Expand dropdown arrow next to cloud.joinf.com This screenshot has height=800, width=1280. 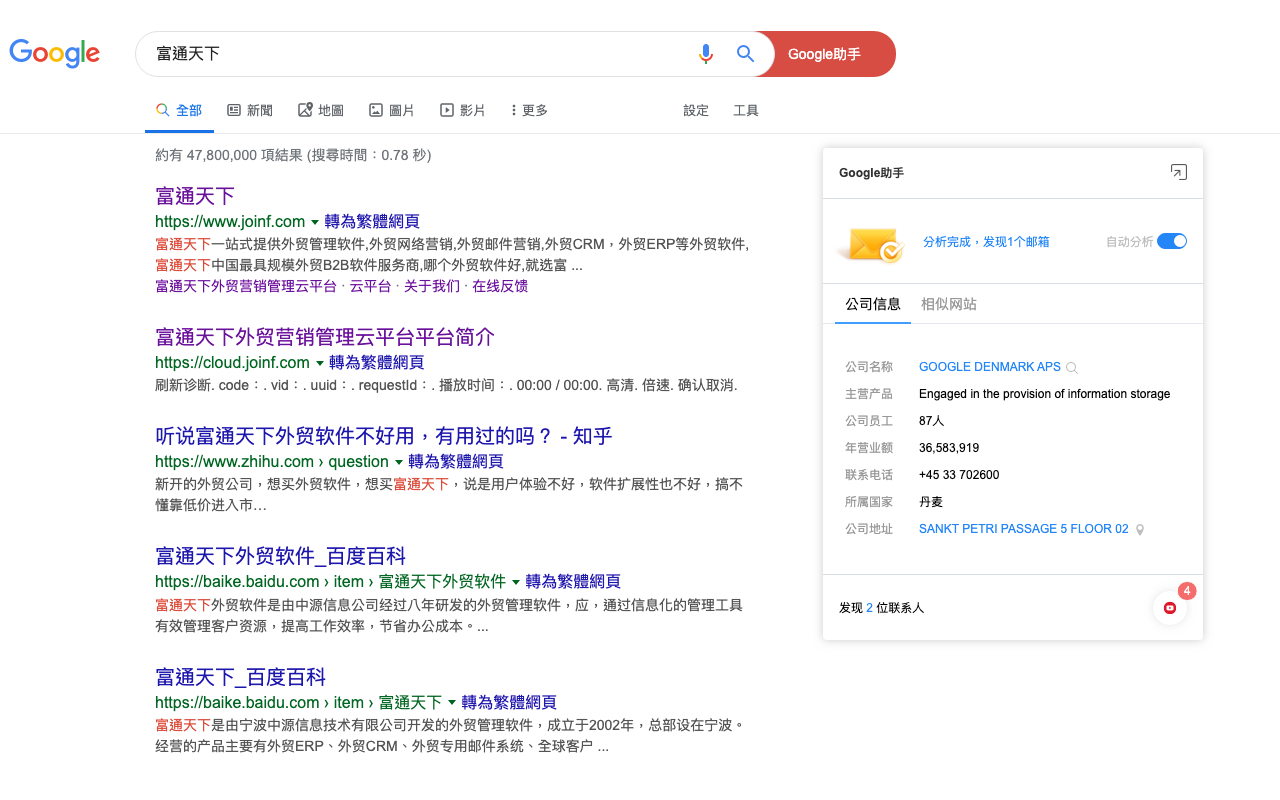[x=320, y=363]
